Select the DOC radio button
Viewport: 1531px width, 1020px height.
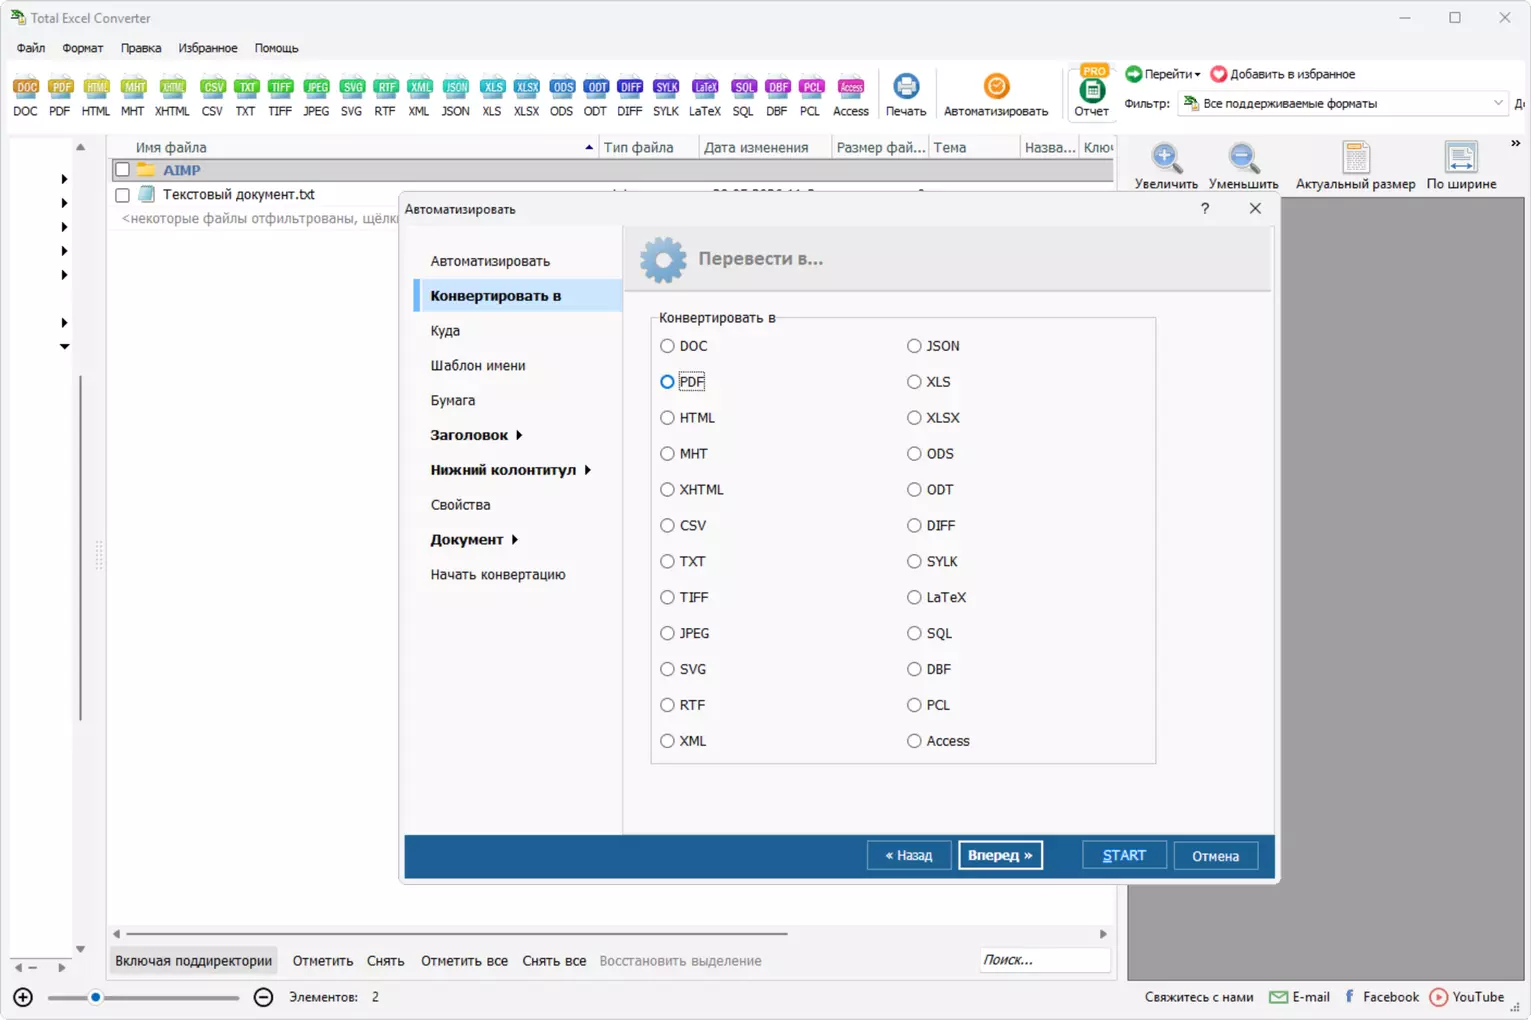pos(667,346)
